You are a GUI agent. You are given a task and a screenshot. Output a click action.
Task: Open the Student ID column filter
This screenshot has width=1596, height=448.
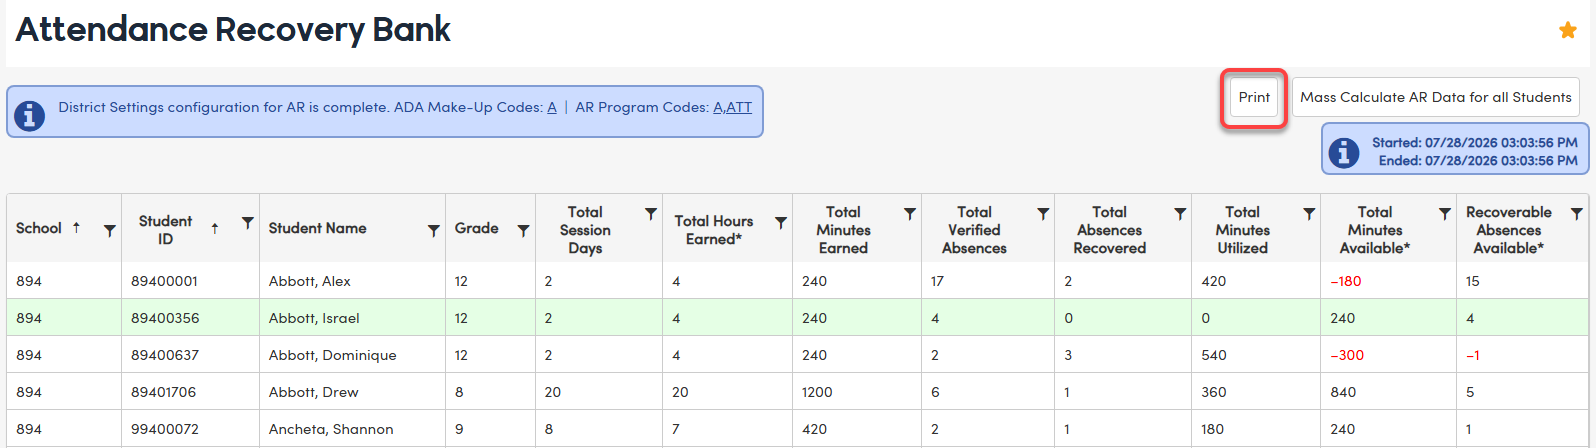[247, 223]
